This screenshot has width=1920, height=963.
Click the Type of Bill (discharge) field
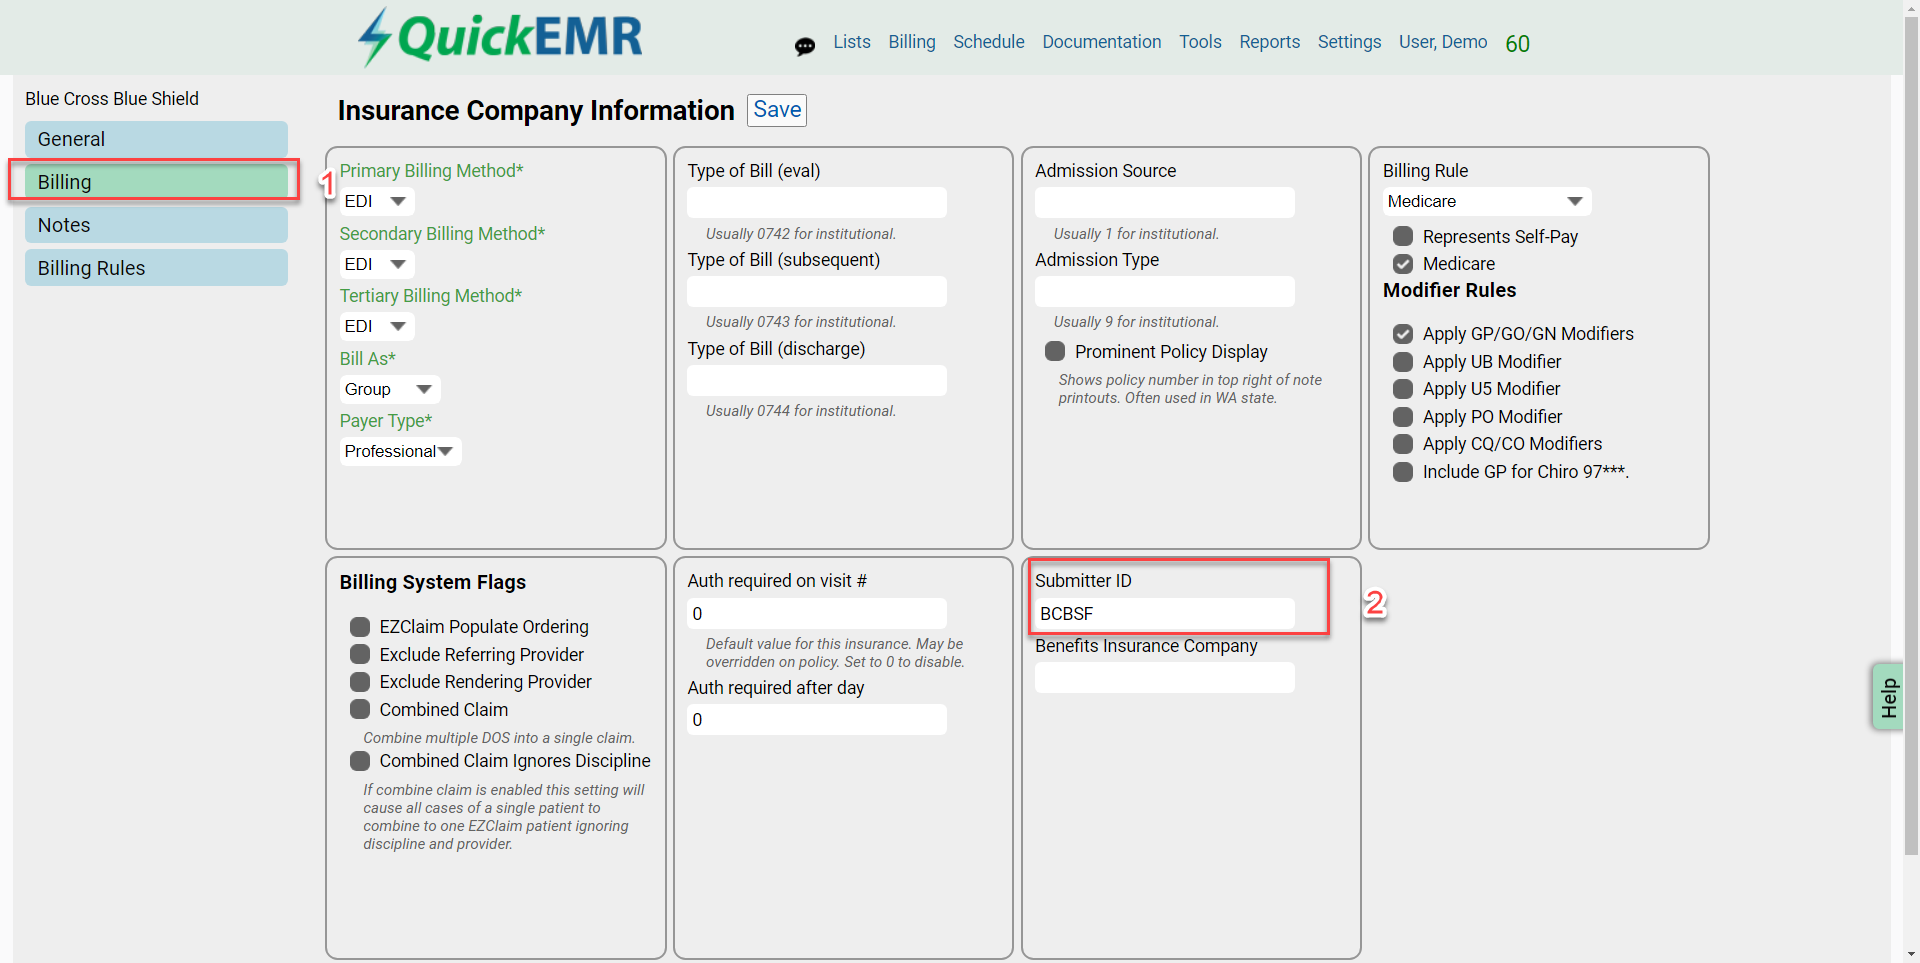[x=817, y=380]
